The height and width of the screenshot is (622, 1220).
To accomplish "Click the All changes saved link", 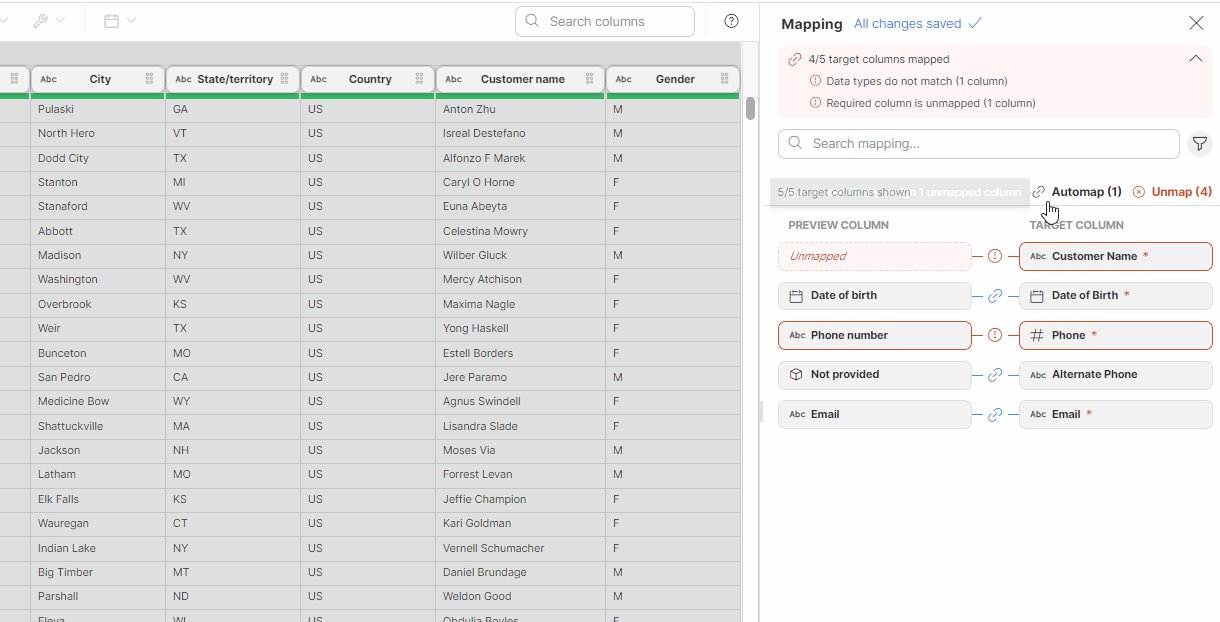I will pos(909,23).
